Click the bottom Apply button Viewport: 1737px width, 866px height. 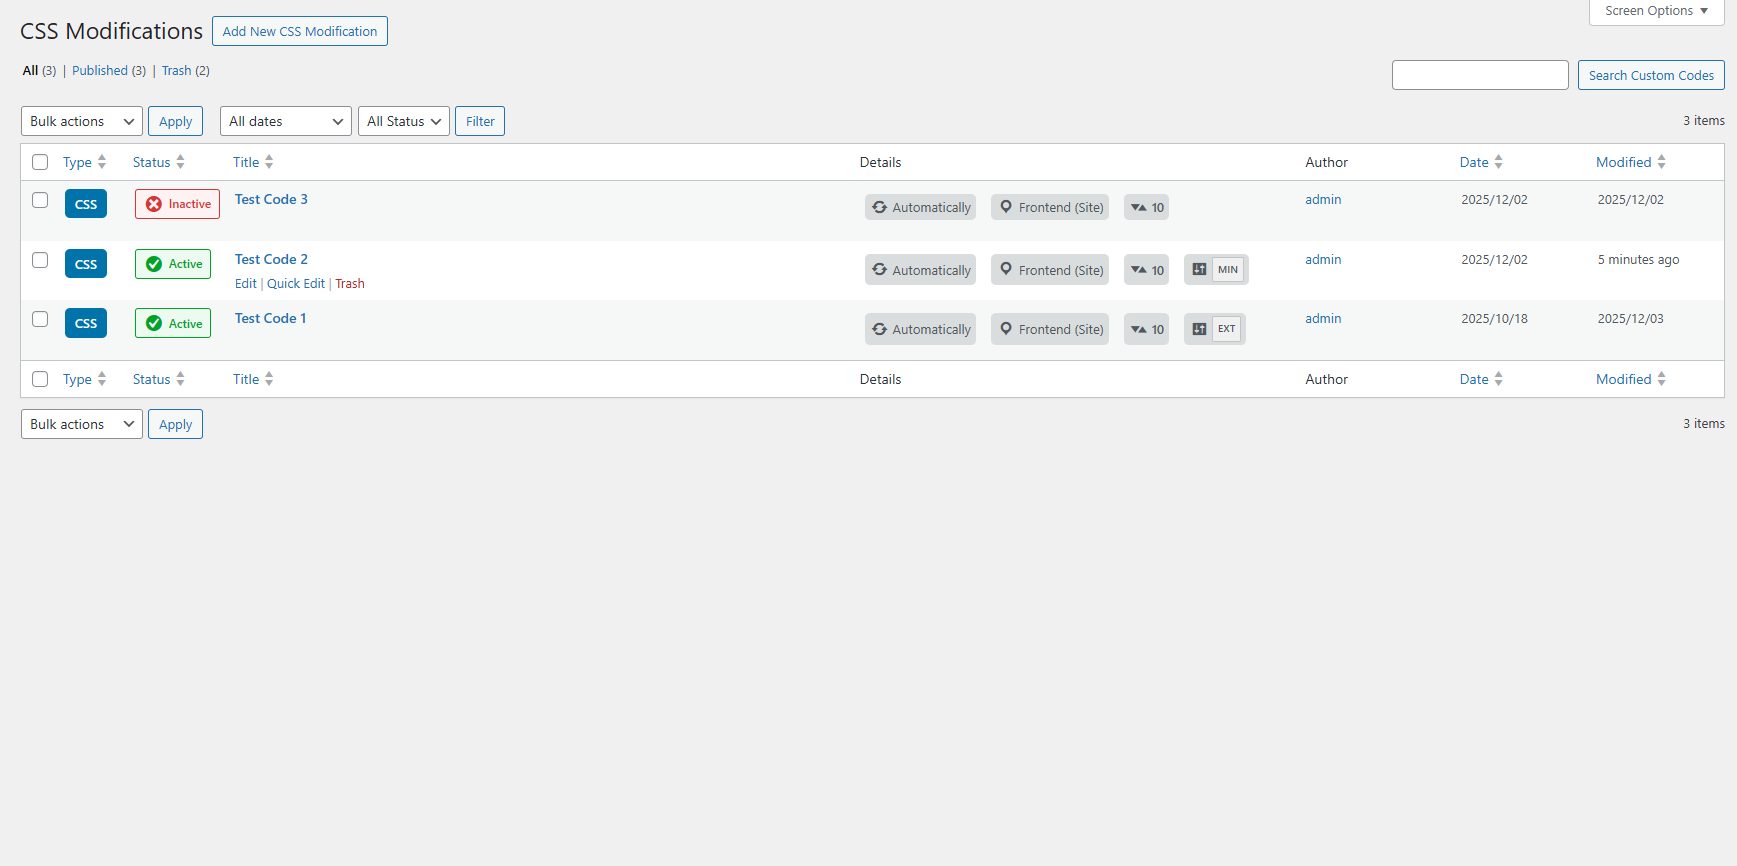[176, 424]
